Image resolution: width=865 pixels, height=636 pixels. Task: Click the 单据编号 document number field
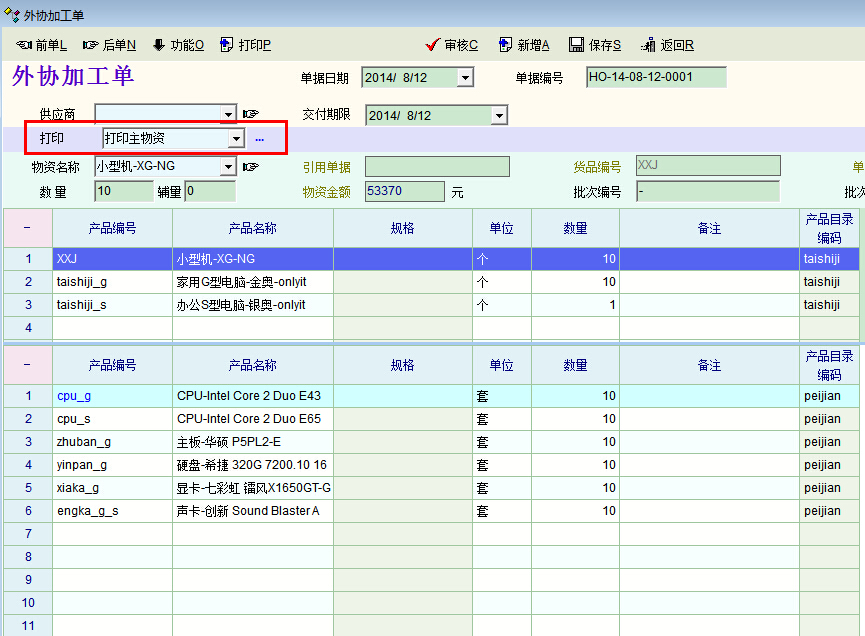pyautogui.click(x=656, y=78)
